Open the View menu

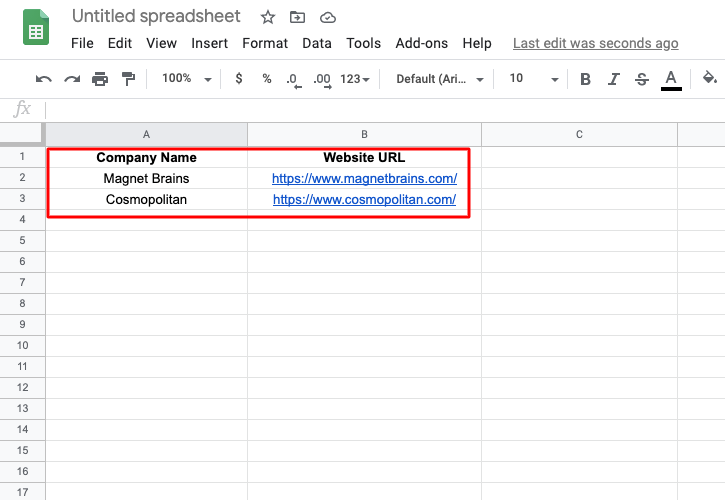tap(161, 43)
